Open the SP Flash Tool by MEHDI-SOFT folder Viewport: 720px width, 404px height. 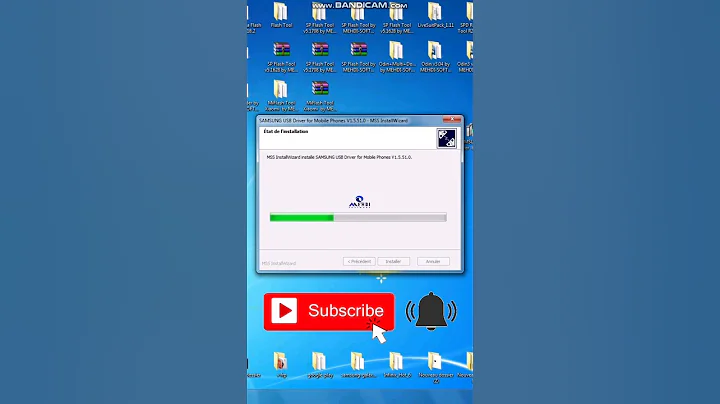358,18
